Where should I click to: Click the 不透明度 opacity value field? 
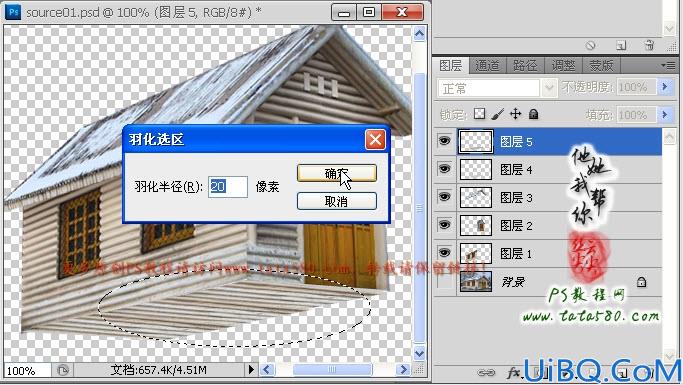point(636,88)
